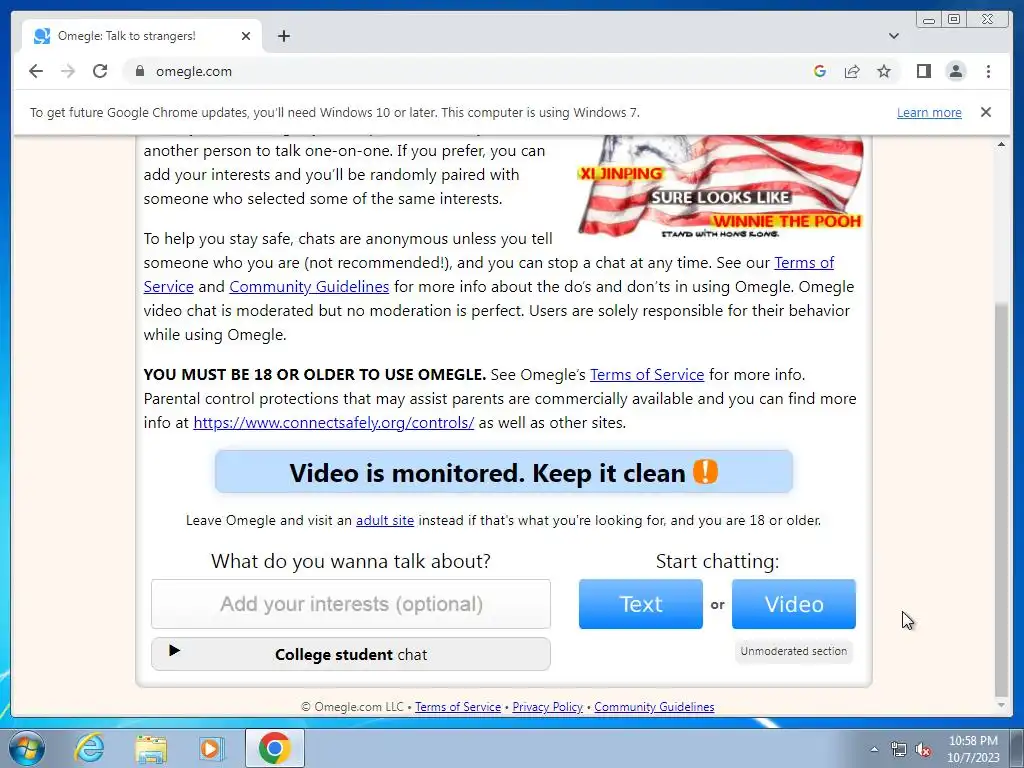Open footer Terms of Service link
The image size is (1024, 768).
[x=458, y=707]
